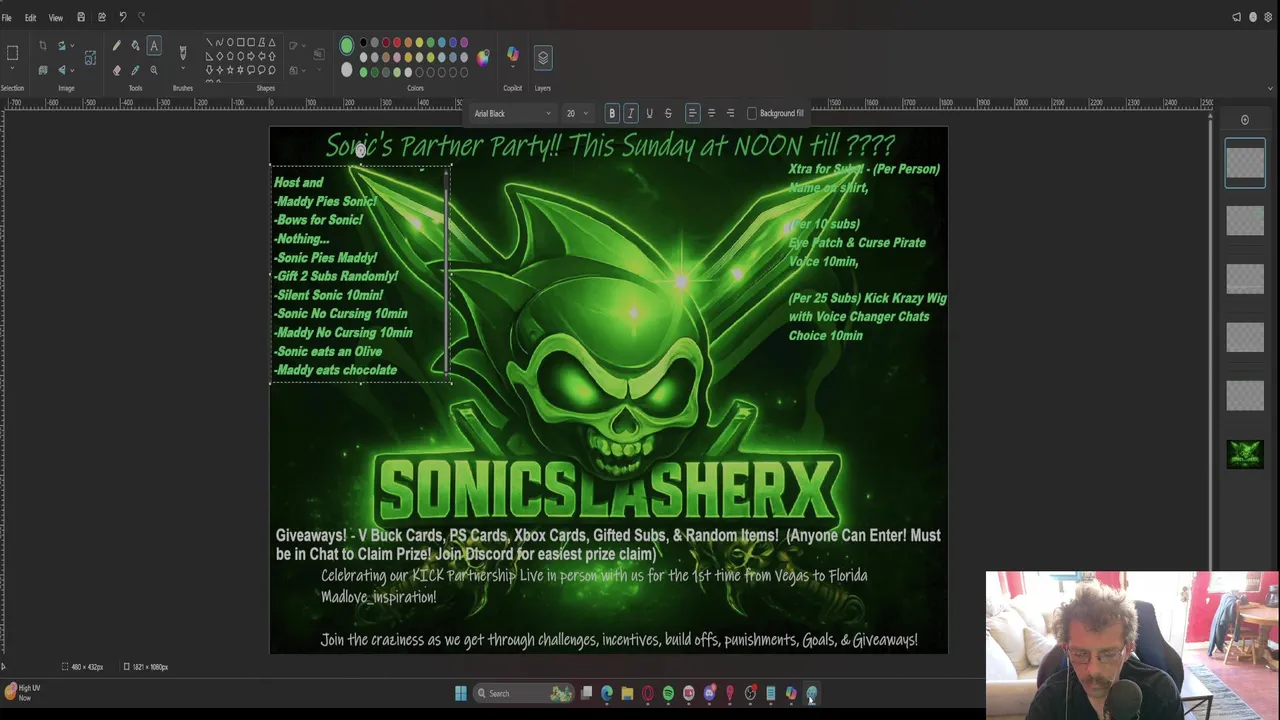Image resolution: width=1280 pixels, height=720 pixels.
Task: Align text to center
Action: [x=711, y=113]
